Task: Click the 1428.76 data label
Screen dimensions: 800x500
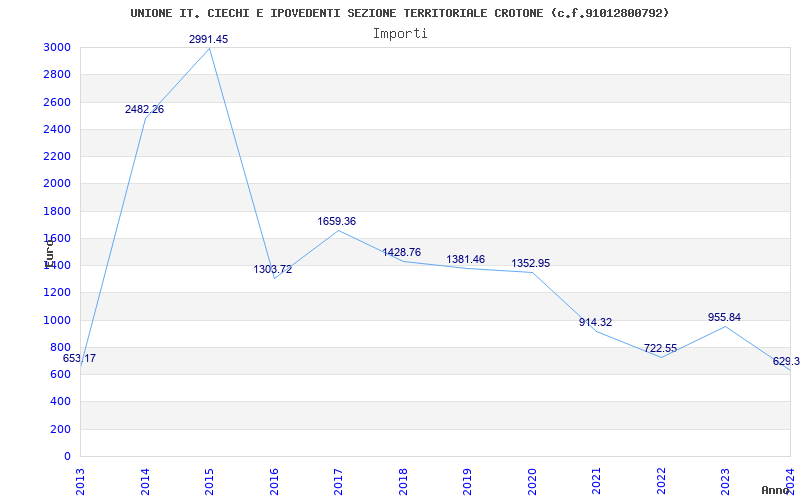Action: [402, 252]
